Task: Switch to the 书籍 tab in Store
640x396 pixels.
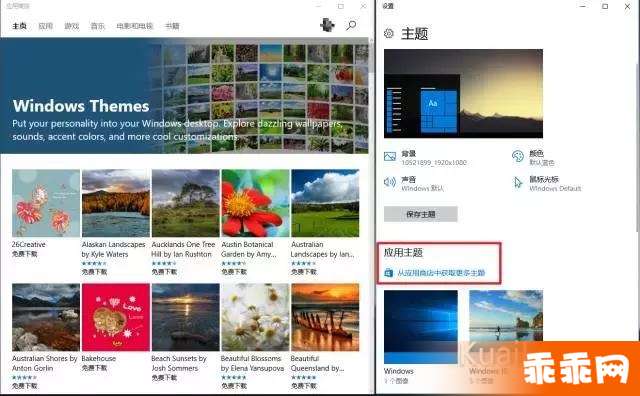Action: [x=172, y=26]
